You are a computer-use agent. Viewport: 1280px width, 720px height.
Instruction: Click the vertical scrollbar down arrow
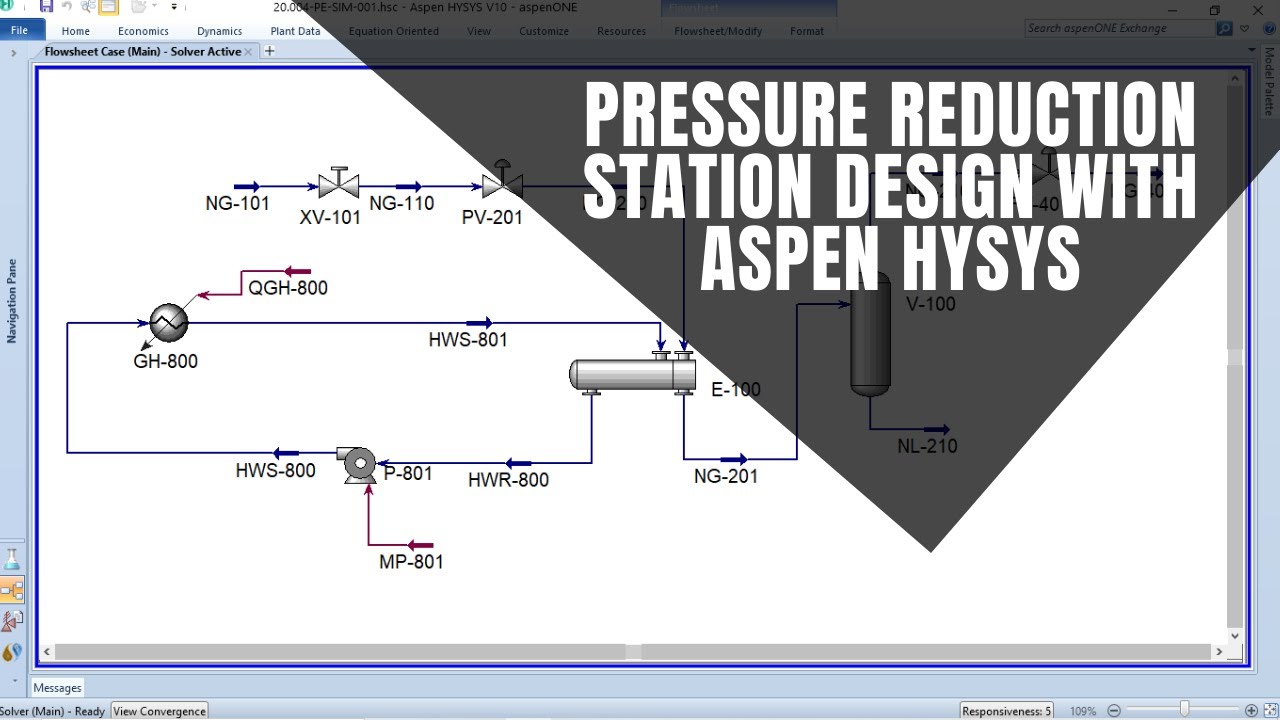1235,635
